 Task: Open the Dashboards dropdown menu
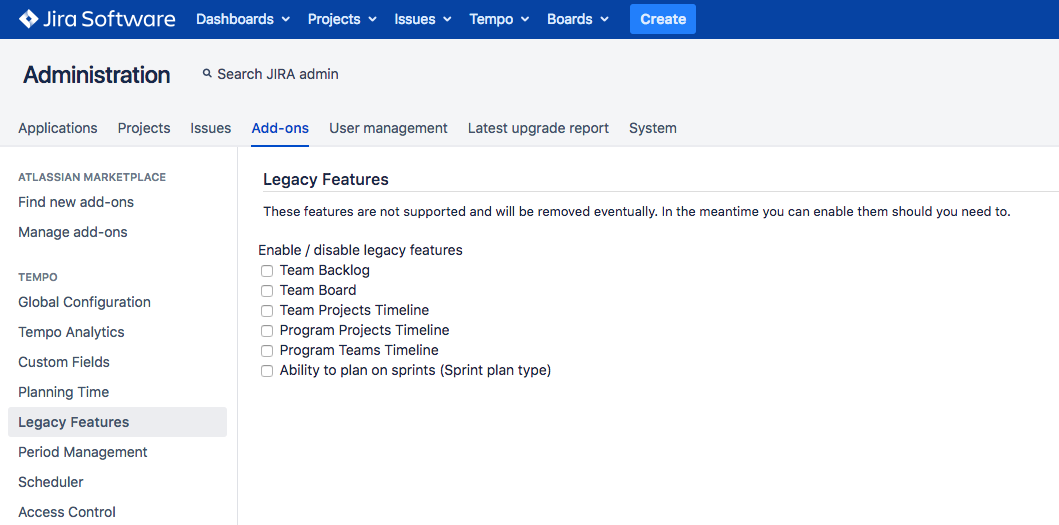tap(243, 19)
